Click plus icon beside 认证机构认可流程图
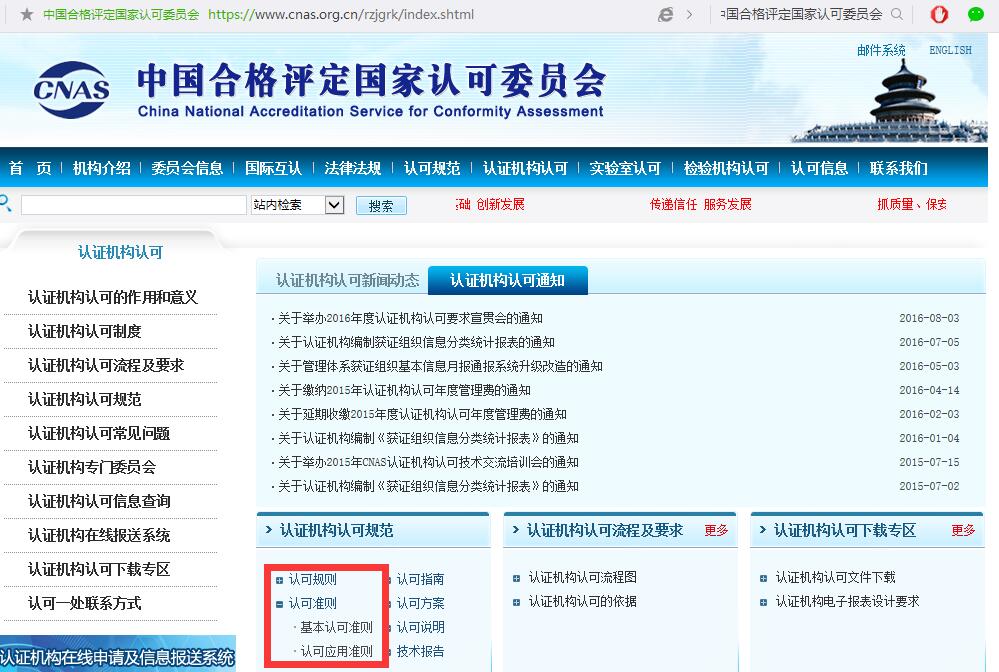This screenshot has height=672, width=999. pos(516,578)
